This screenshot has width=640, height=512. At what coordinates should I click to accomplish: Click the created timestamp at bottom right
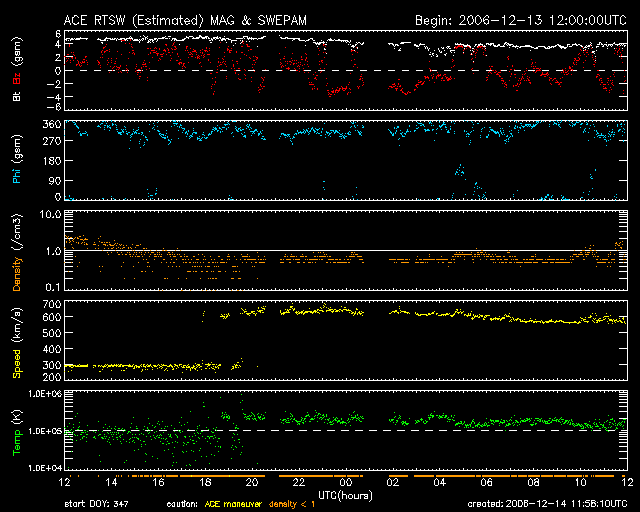pyautogui.click(x=546, y=503)
